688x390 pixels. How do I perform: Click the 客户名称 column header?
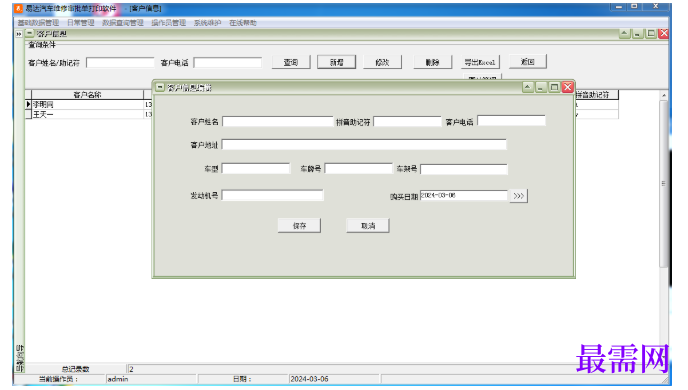point(87,94)
